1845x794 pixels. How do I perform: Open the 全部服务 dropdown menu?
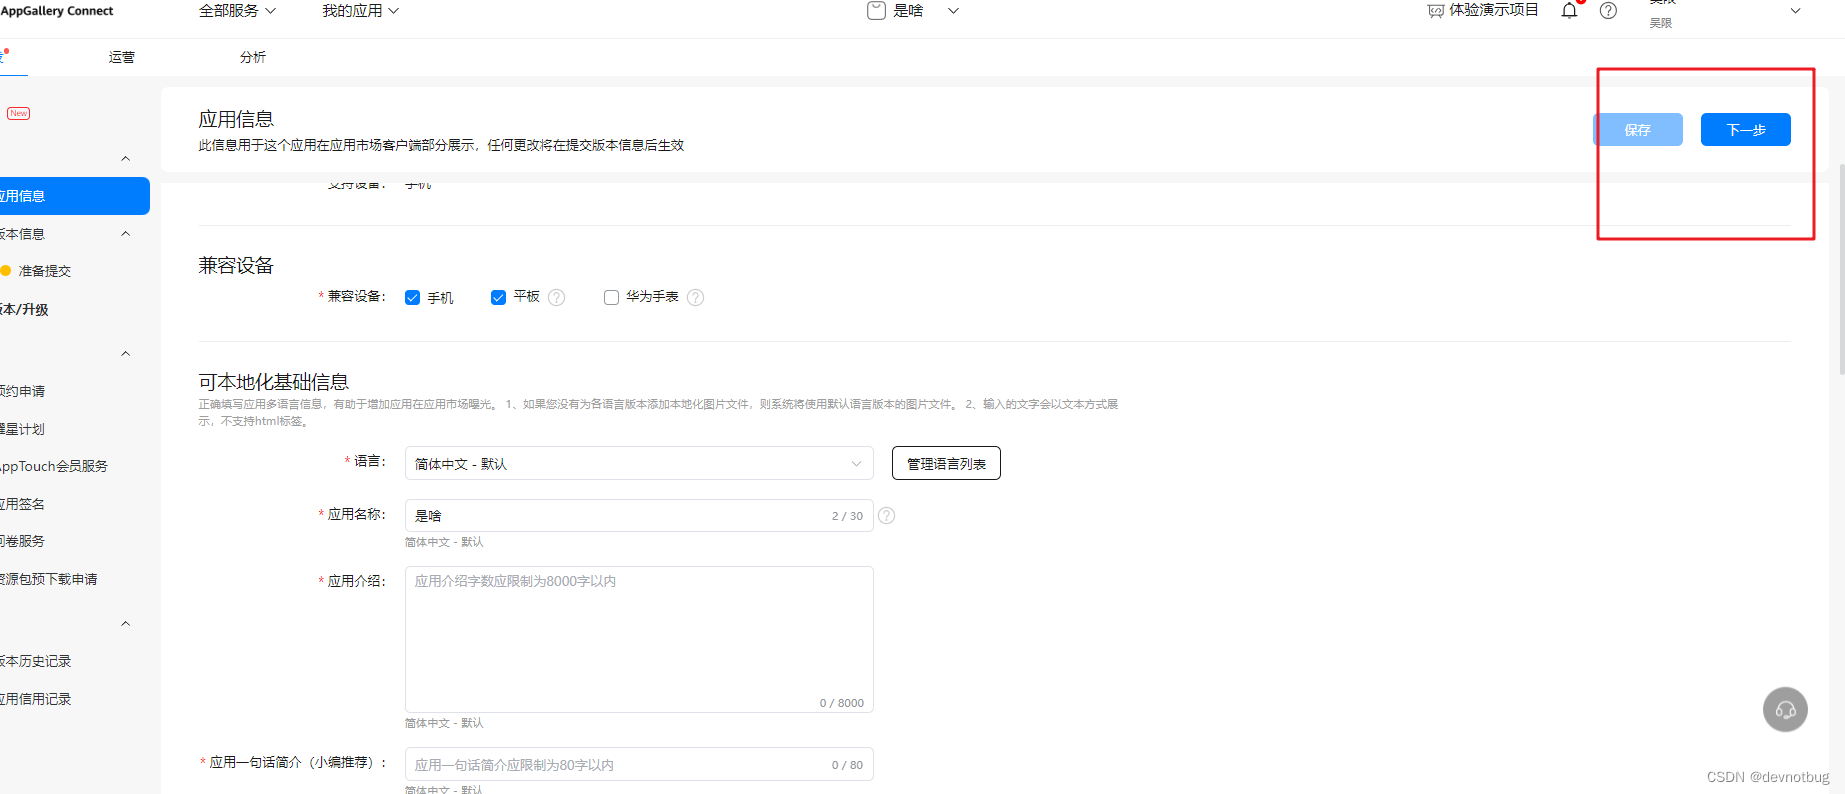pos(237,10)
